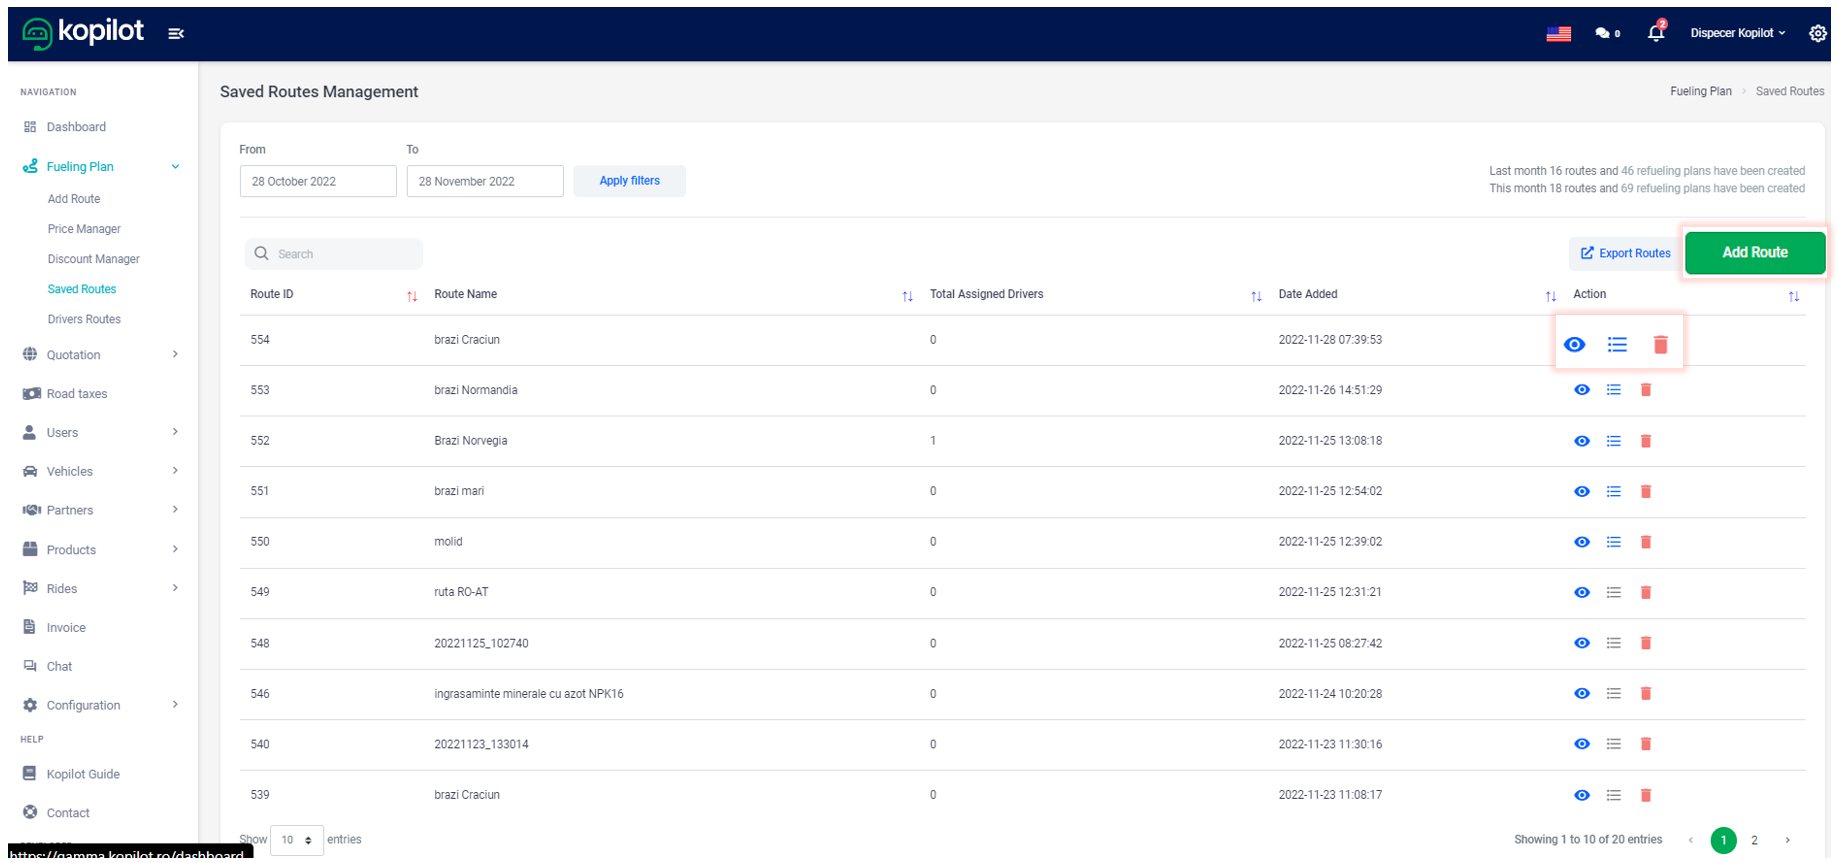Viewport: 1838px width, 863px height.
Task: Click the US flag language icon
Action: pos(1558,33)
